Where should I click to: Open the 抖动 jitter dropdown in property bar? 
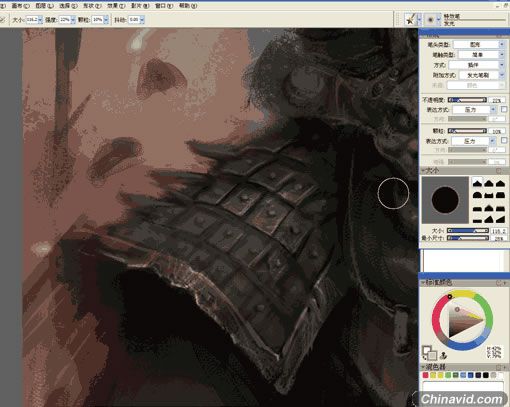pos(142,20)
